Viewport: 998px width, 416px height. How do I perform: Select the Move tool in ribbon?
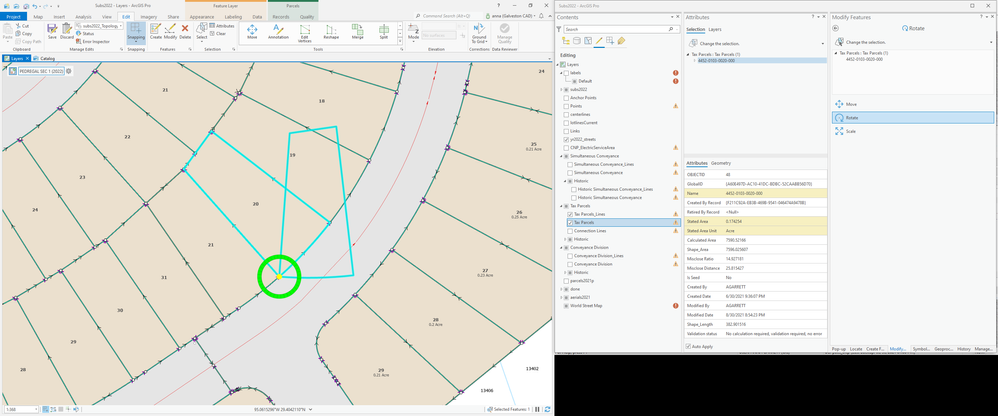click(251, 31)
